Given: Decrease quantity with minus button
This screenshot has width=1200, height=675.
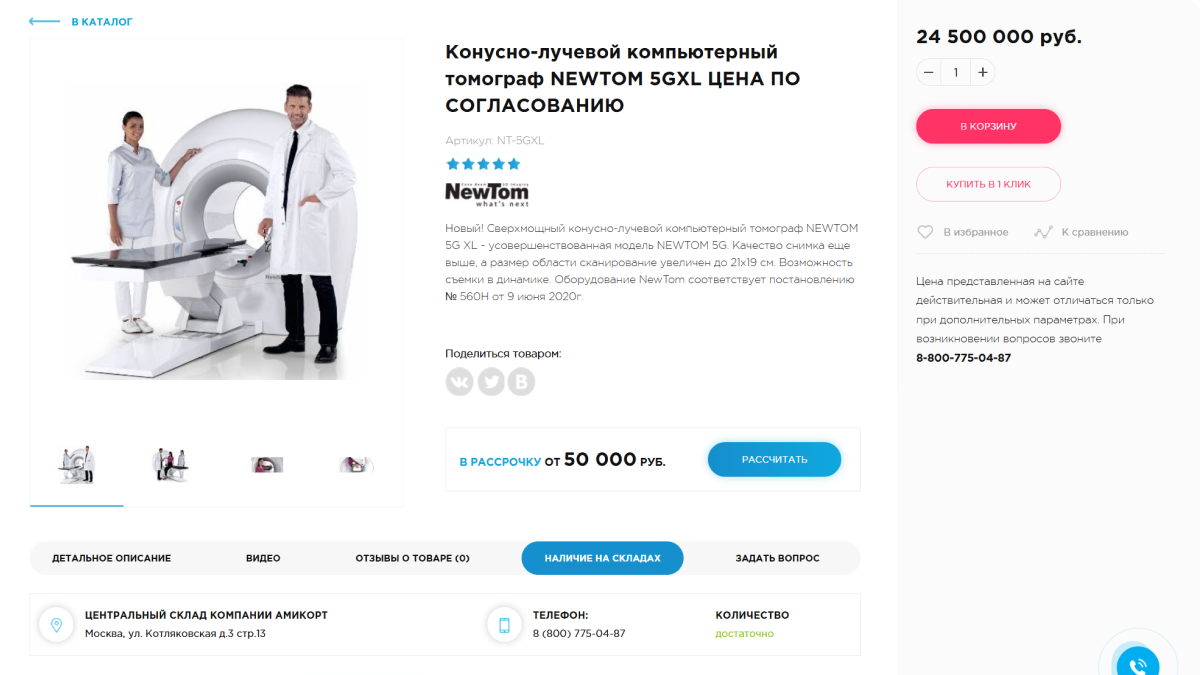Looking at the screenshot, I should pos(929,72).
